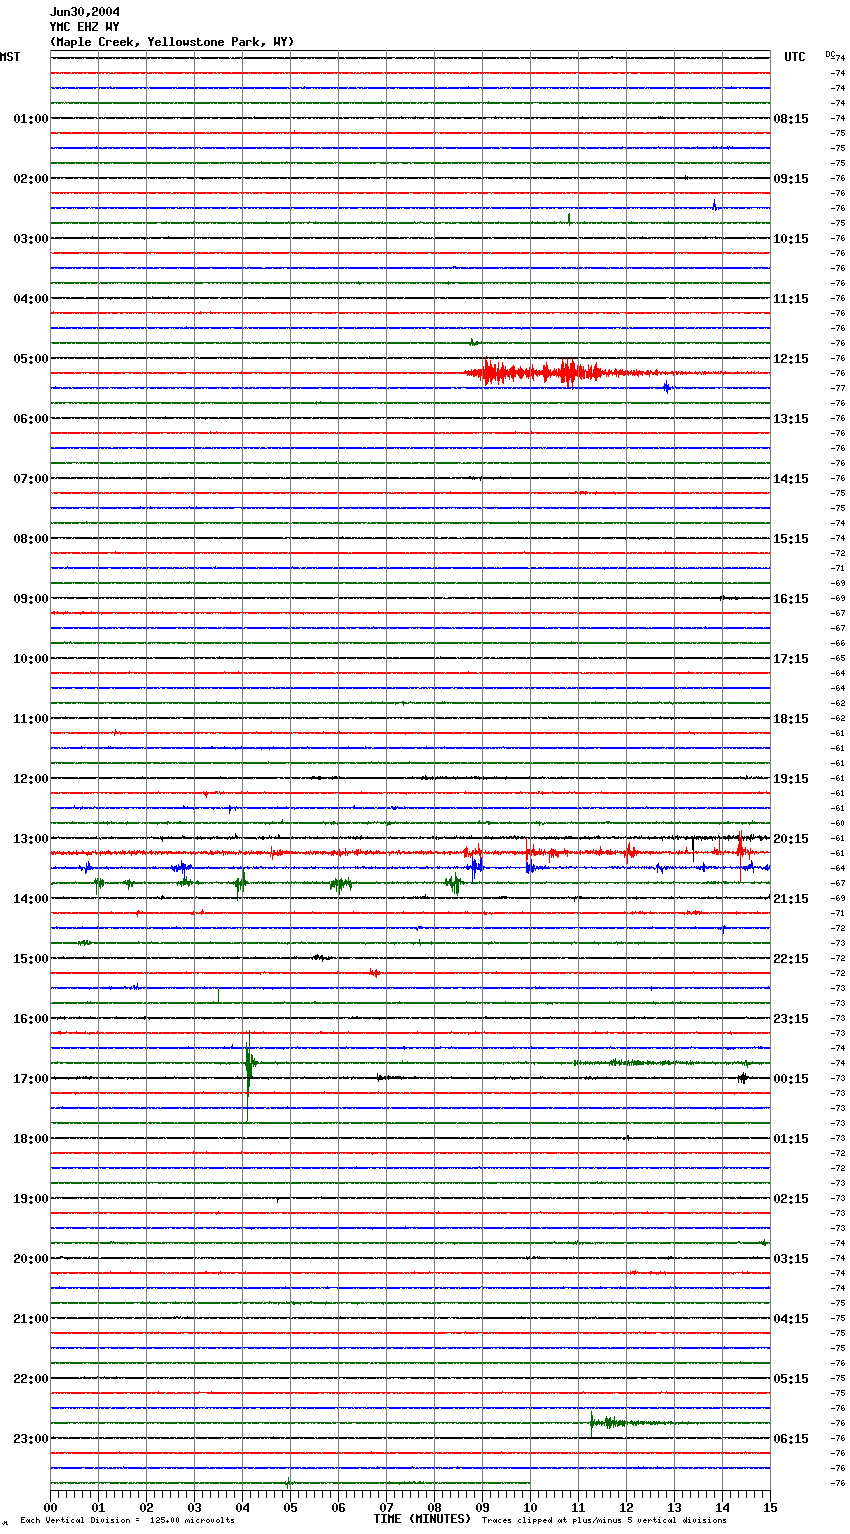This screenshot has width=850, height=1534.
Task: Click the '15' minute tick label
Action: coord(770,1508)
